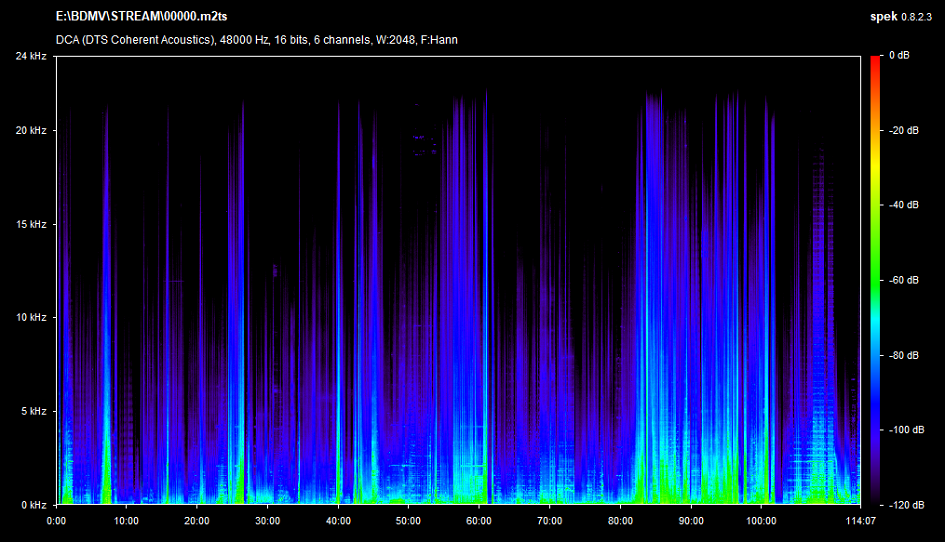
Task: Click the 0:00 time axis marker
Action: 57,521
